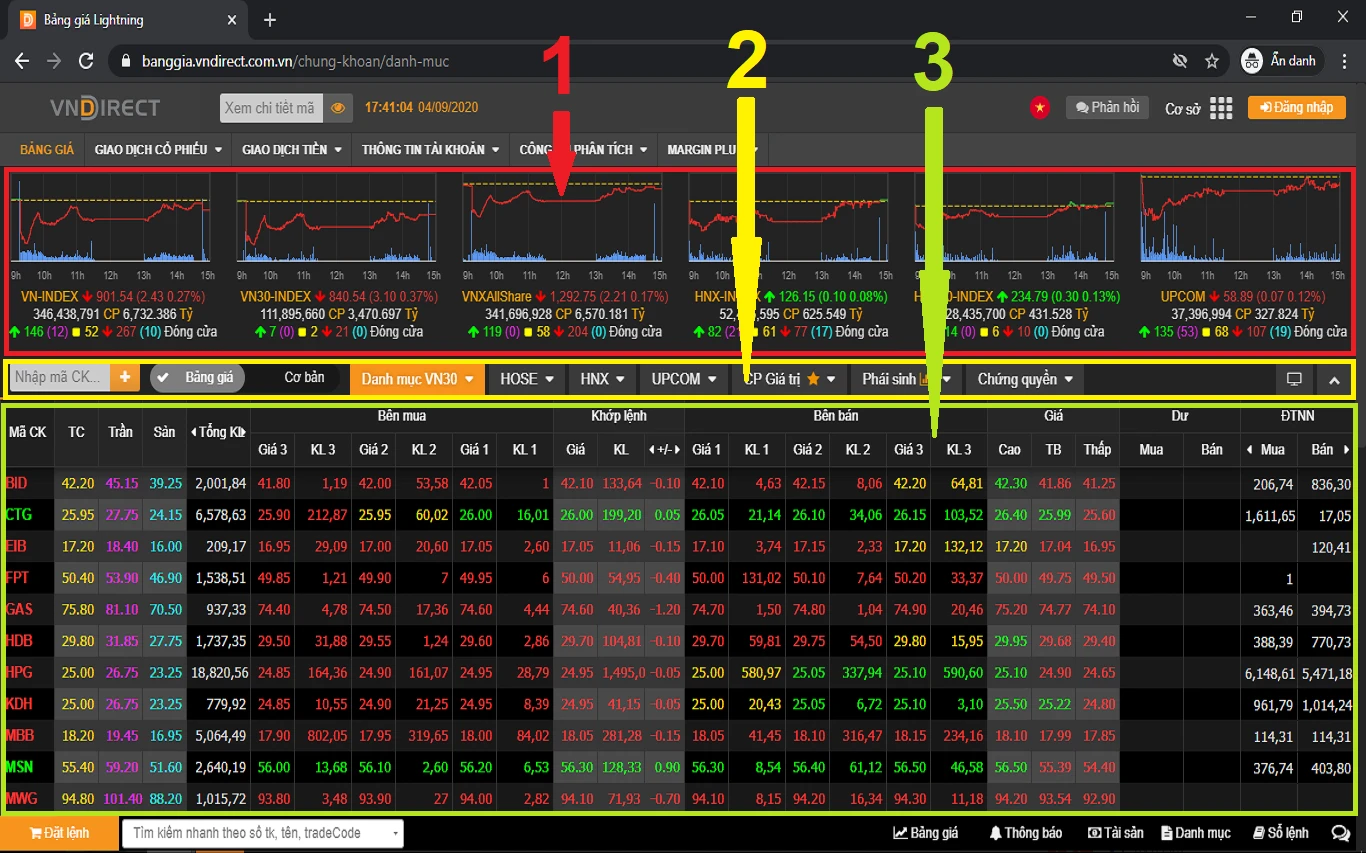Click the Nhập mã CK input field

pyautogui.click(x=60, y=378)
